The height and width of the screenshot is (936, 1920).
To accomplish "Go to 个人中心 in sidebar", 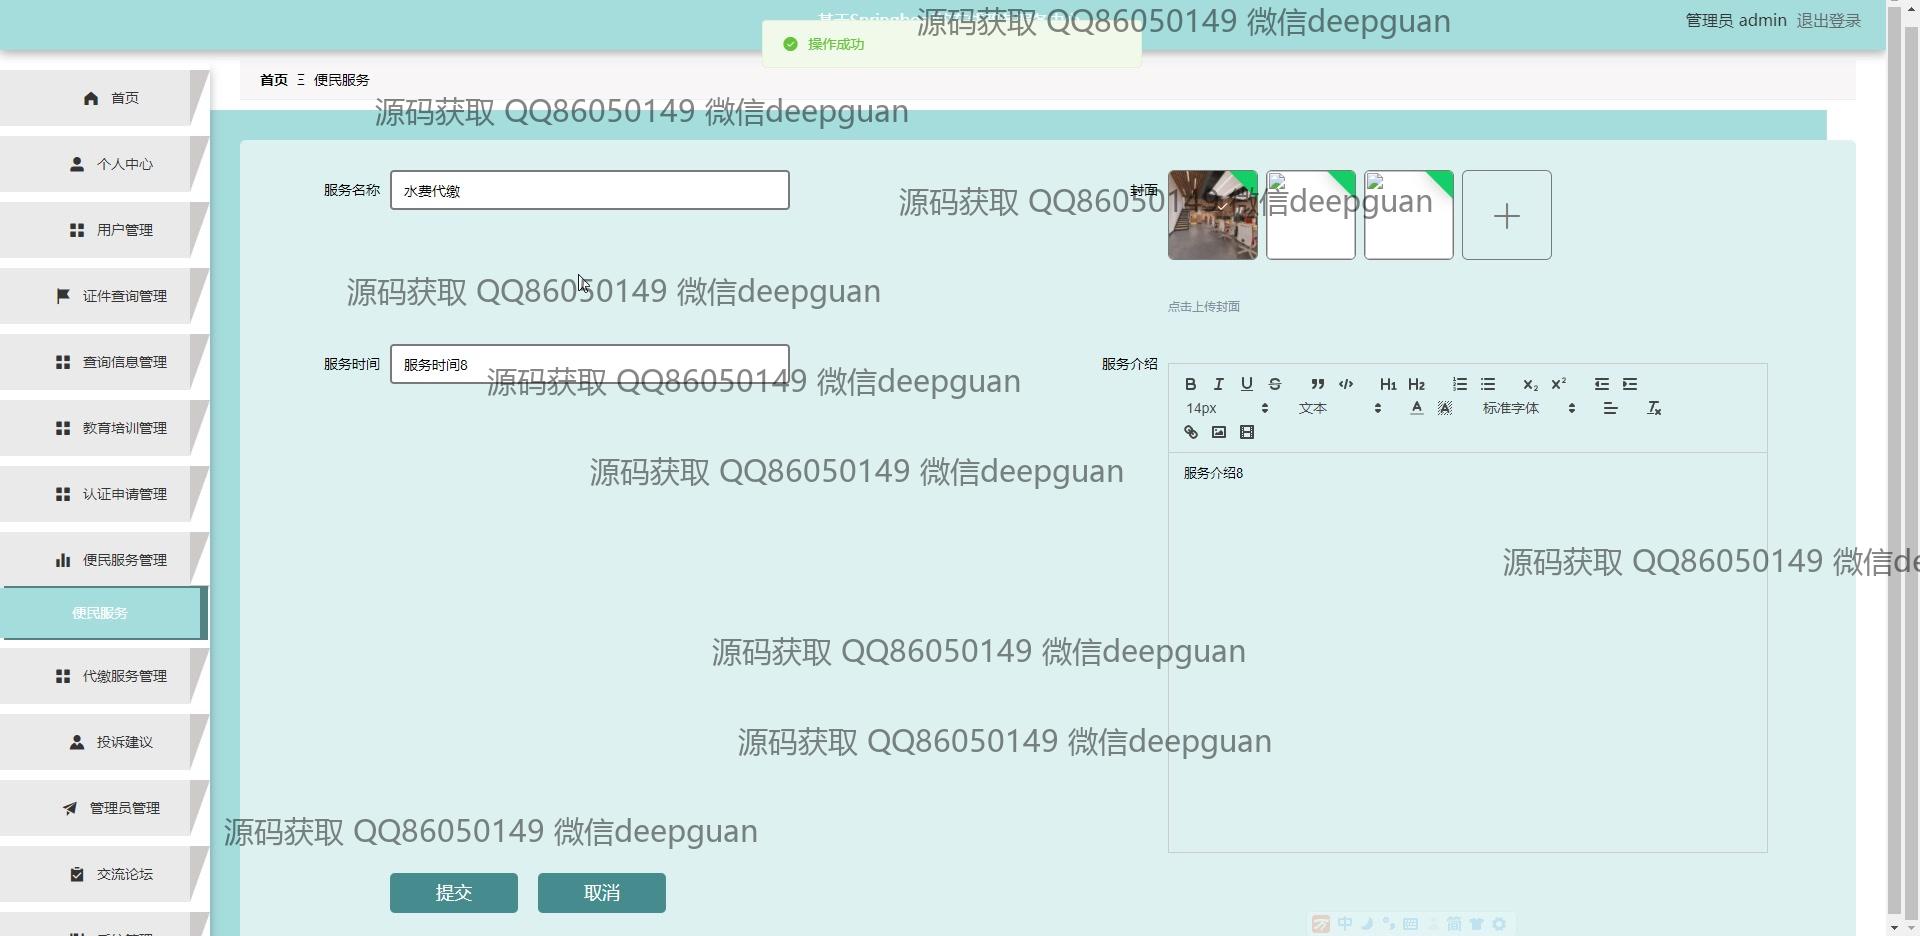I will (x=104, y=164).
